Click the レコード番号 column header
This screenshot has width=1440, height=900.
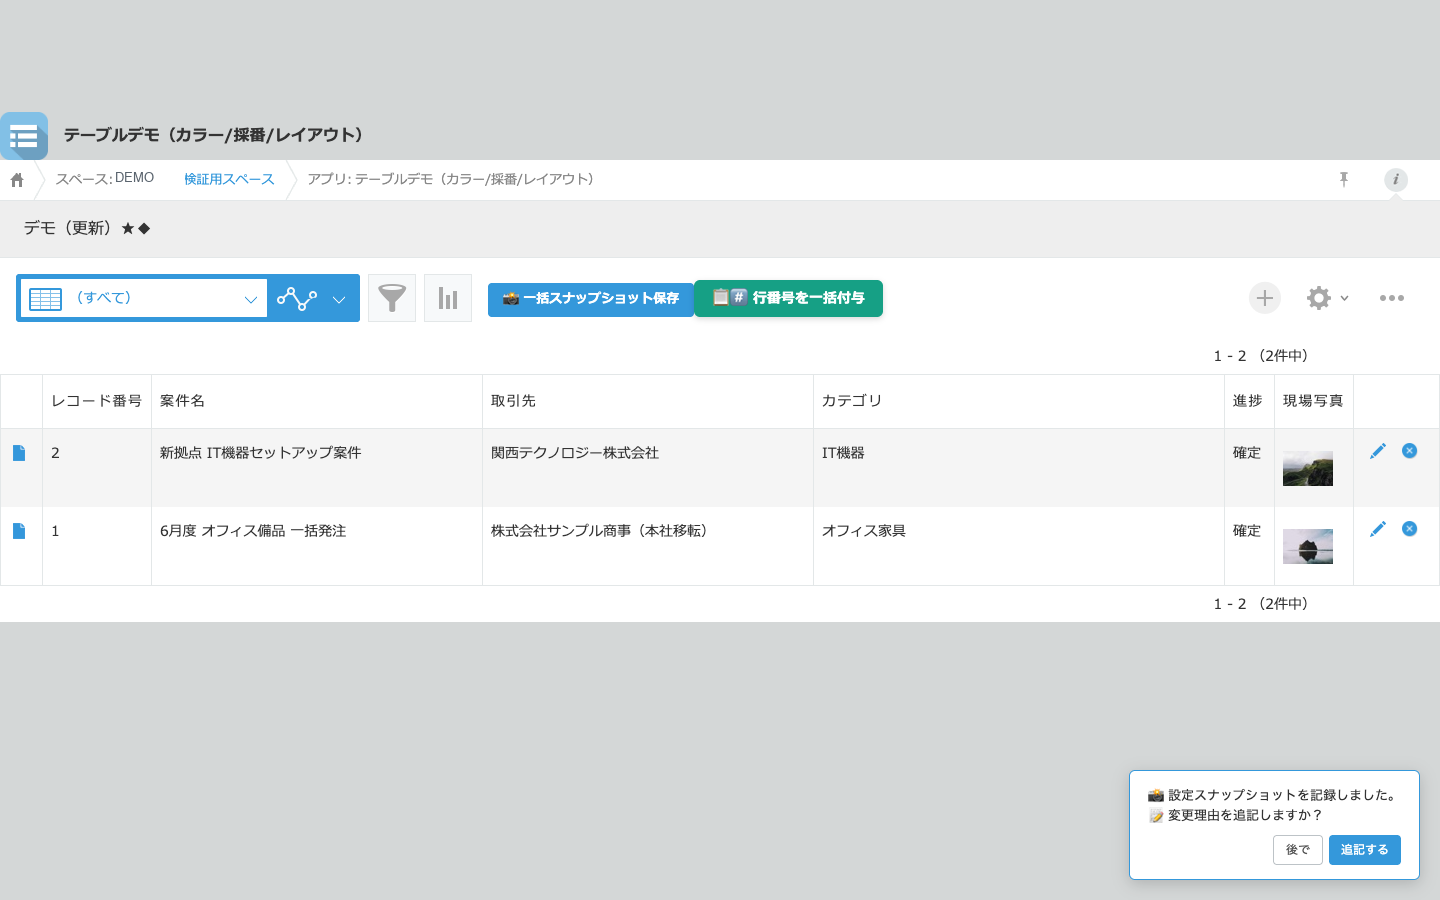point(97,401)
